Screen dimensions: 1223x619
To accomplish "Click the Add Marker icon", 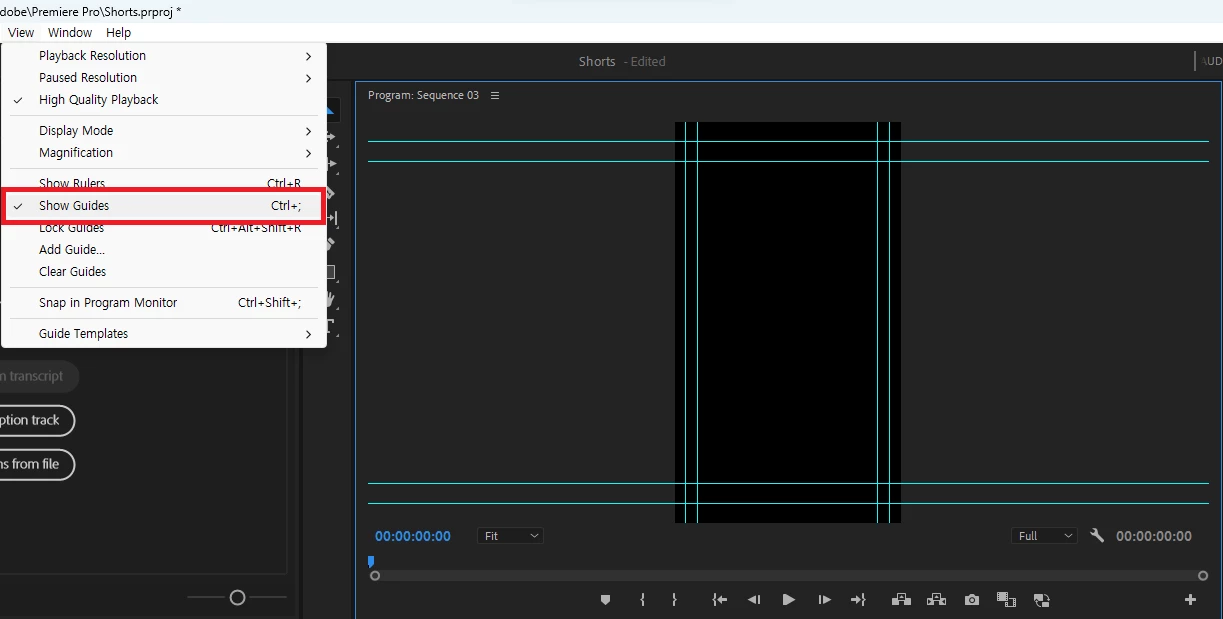I will pyautogui.click(x=605, y=600).
